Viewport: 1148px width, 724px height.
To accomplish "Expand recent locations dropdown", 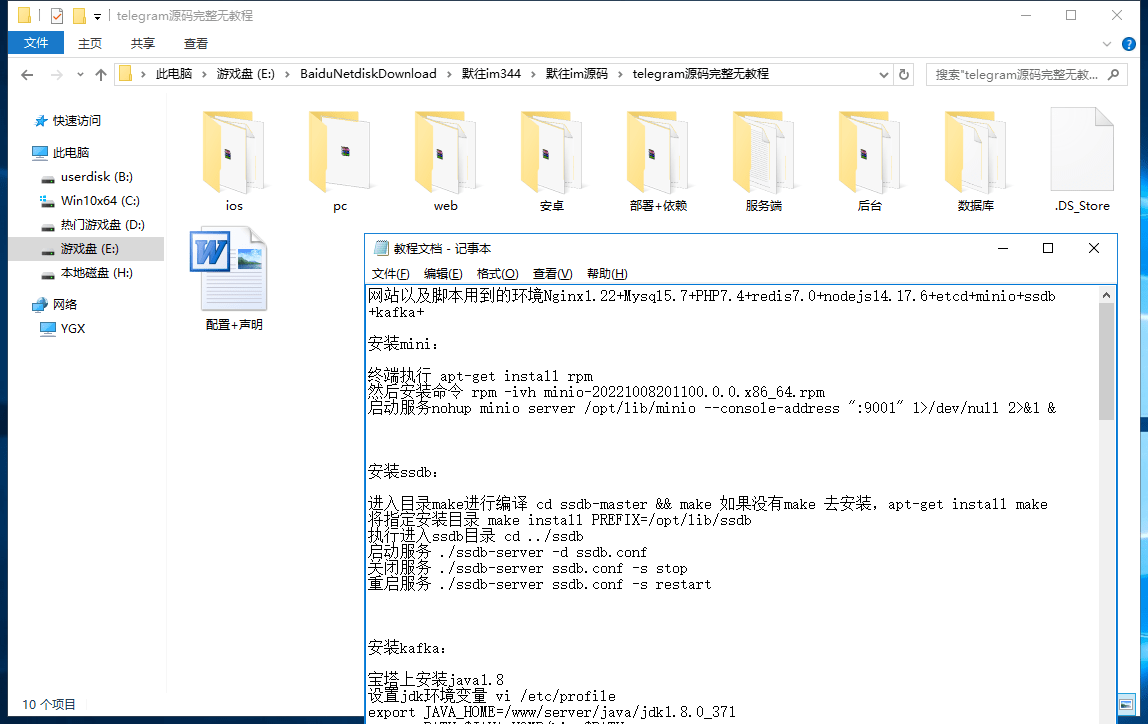I will pyautogui.click(x=80, y=75).
